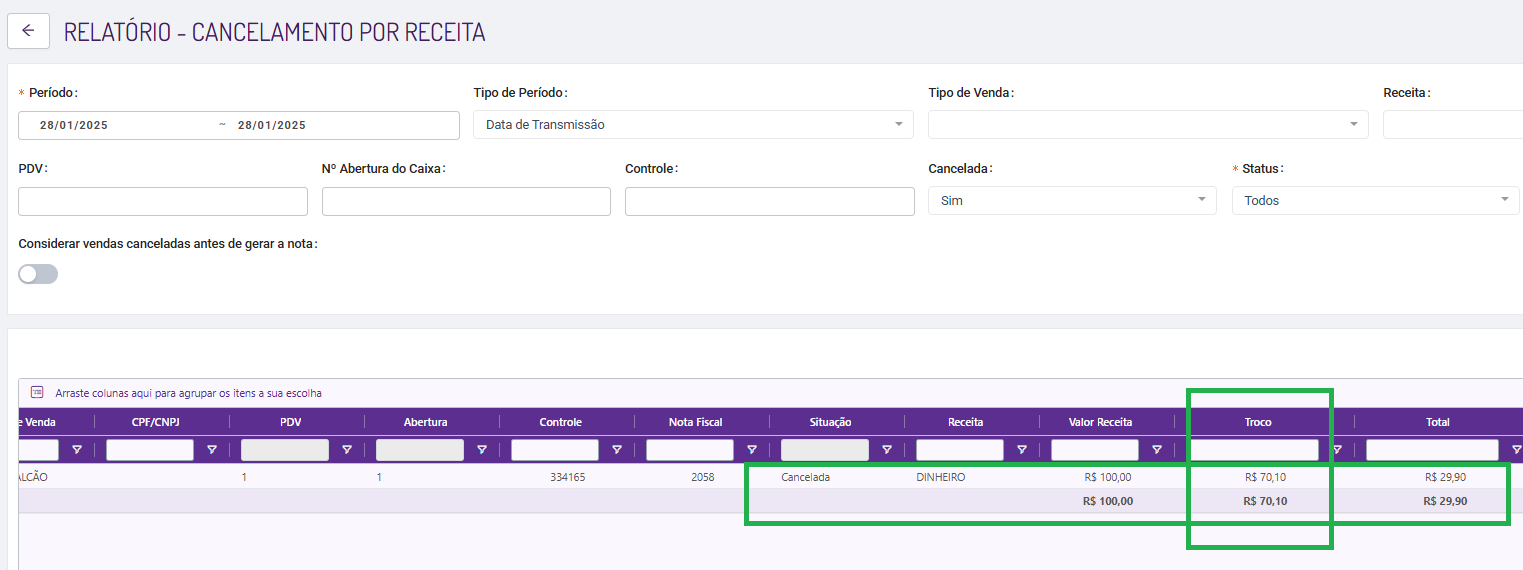The width and height of the screenshot is (1523, 570).
Task: Toggle considerar vendas canceladas switch
Action: [x=38, y=274]
